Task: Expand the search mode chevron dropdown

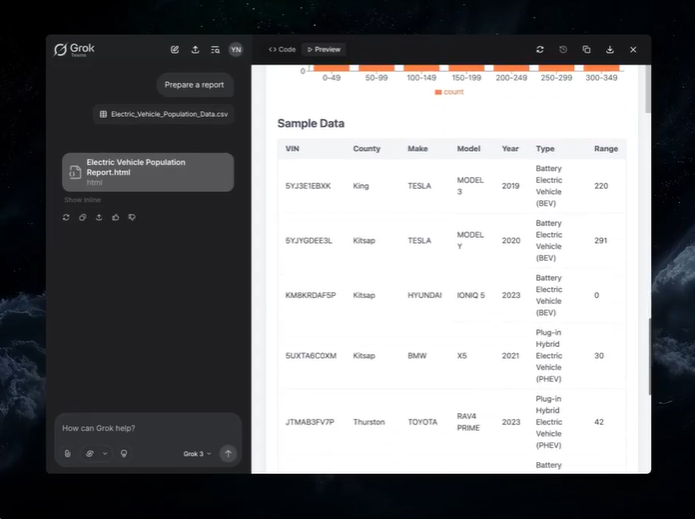Action: coord(105,453)
